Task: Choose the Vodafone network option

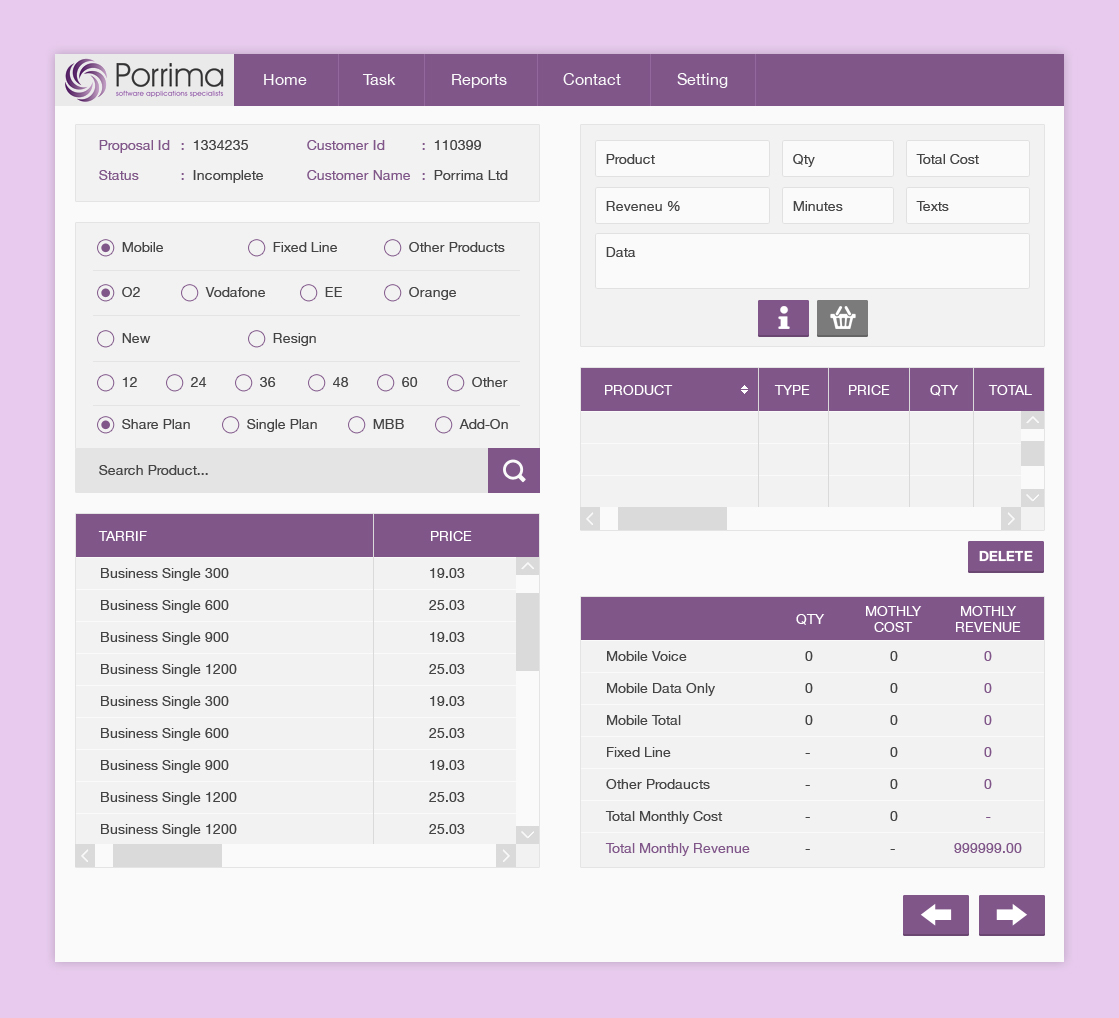Action: [189, 293]
